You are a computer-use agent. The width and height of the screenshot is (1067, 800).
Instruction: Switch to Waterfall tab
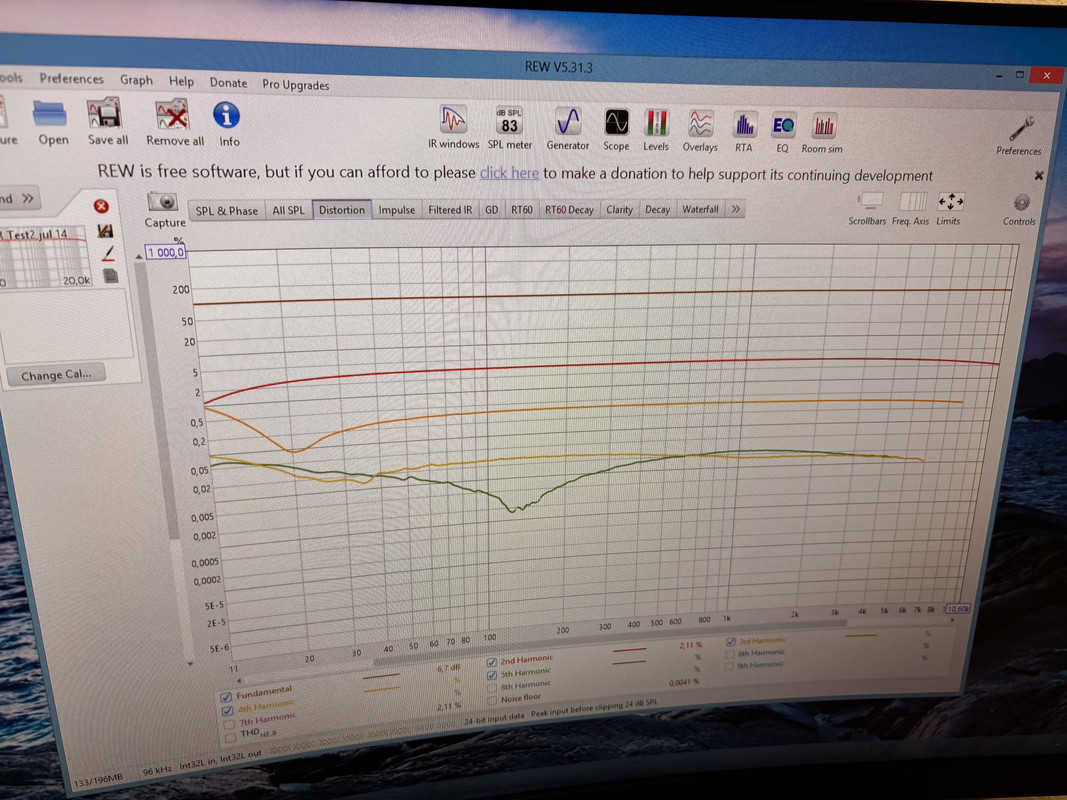[700, 210]
